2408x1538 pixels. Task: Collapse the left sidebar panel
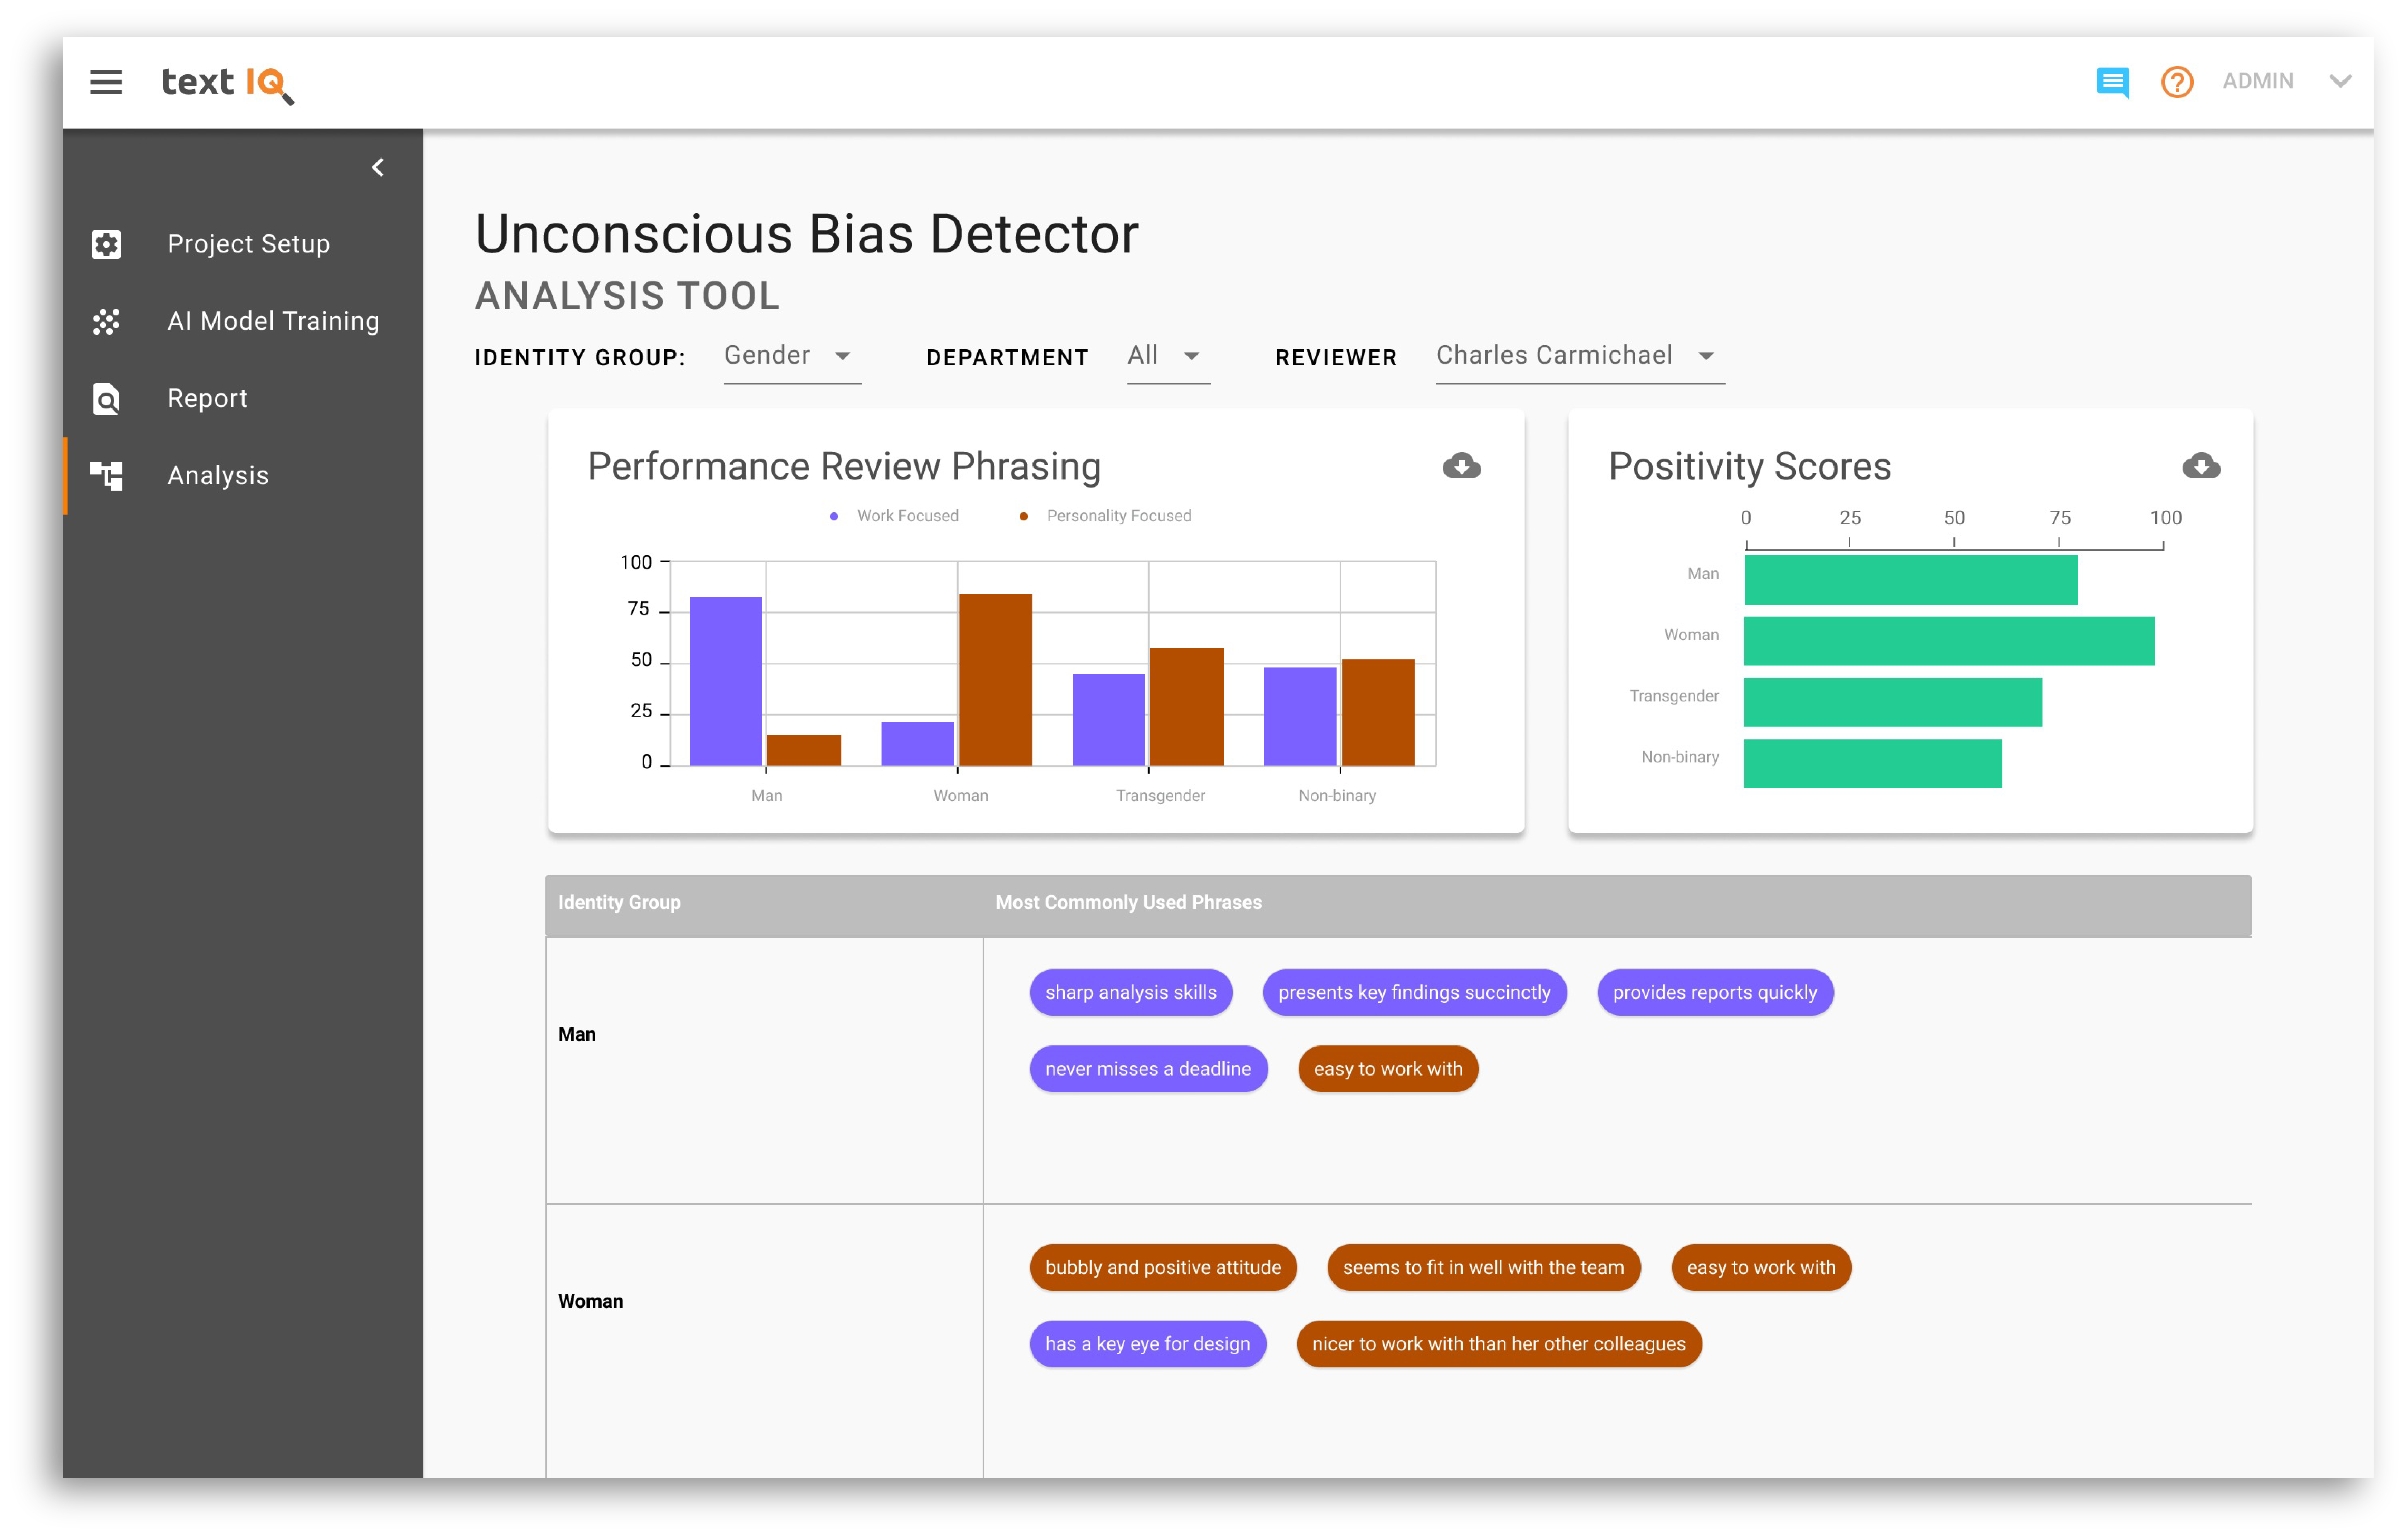pos(378,167)
